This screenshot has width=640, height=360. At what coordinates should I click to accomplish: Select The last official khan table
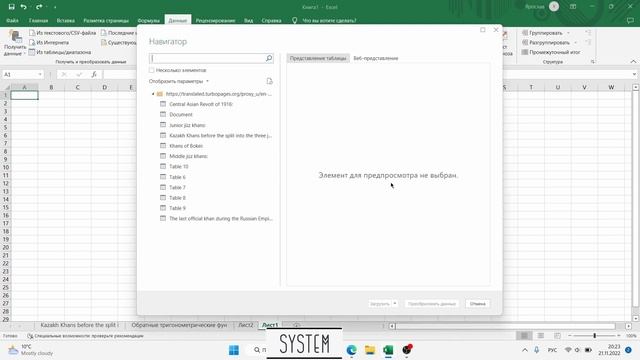pyautogui.click(x=216, y=219)
